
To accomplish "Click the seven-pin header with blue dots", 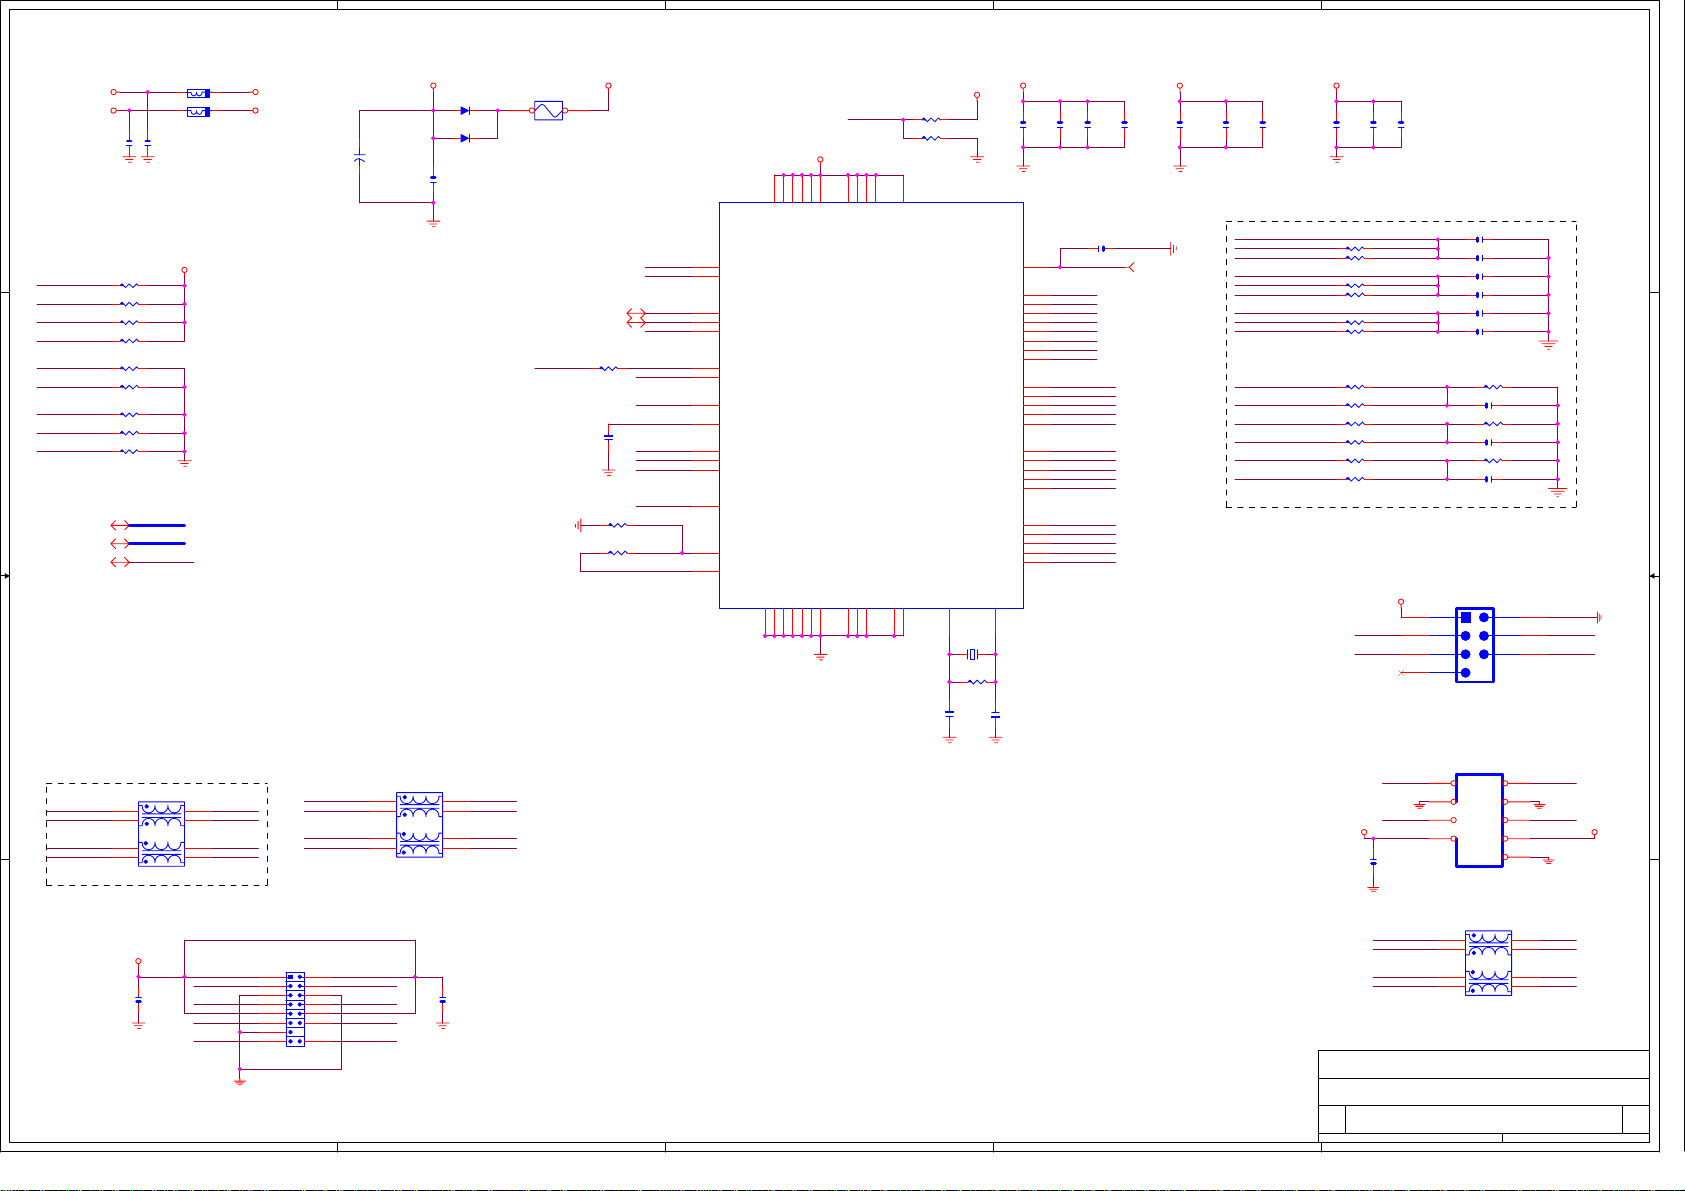I will [x=1474, y=645].
